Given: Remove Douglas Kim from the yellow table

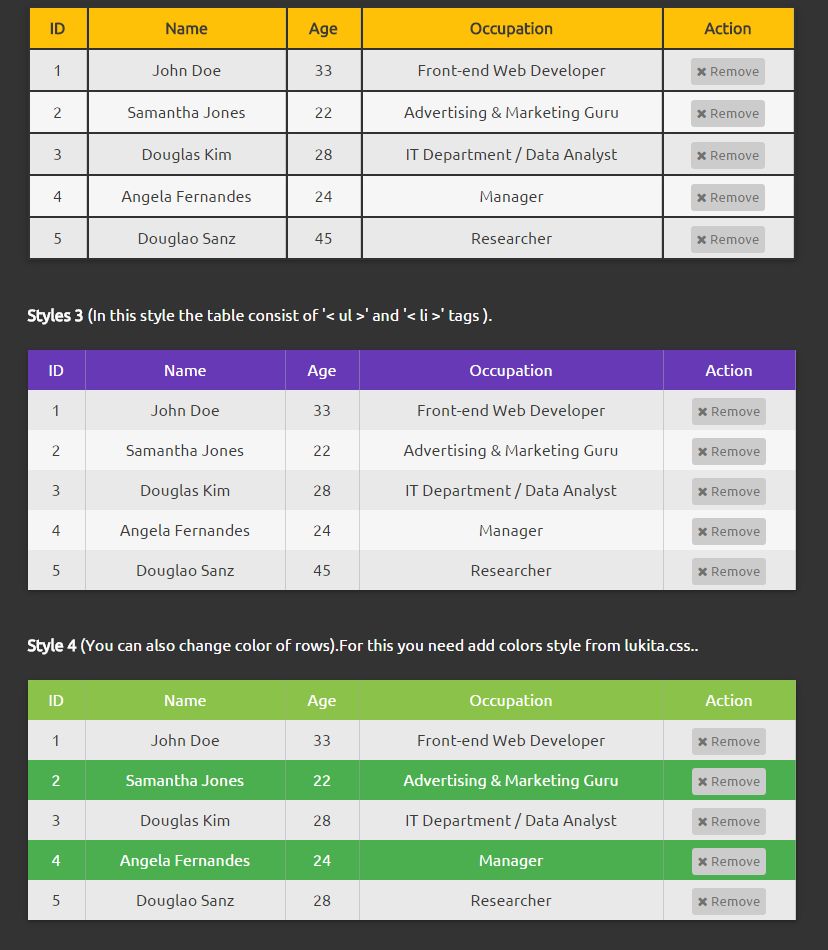Looking at the screenshot, I should 728,155.
